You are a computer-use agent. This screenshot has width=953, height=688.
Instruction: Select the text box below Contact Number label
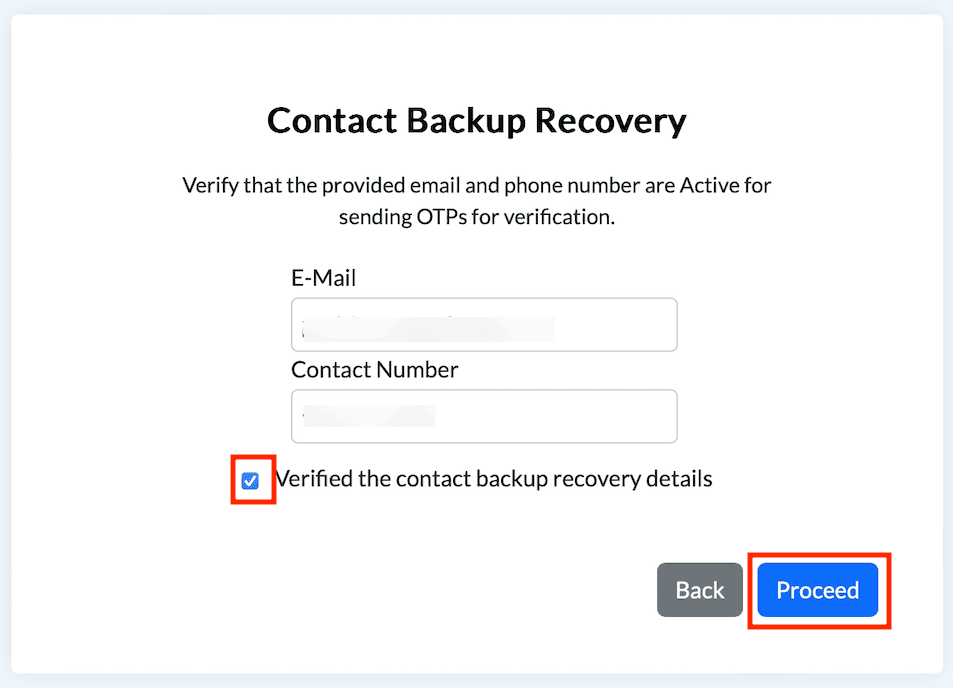(x=484, y=416)
